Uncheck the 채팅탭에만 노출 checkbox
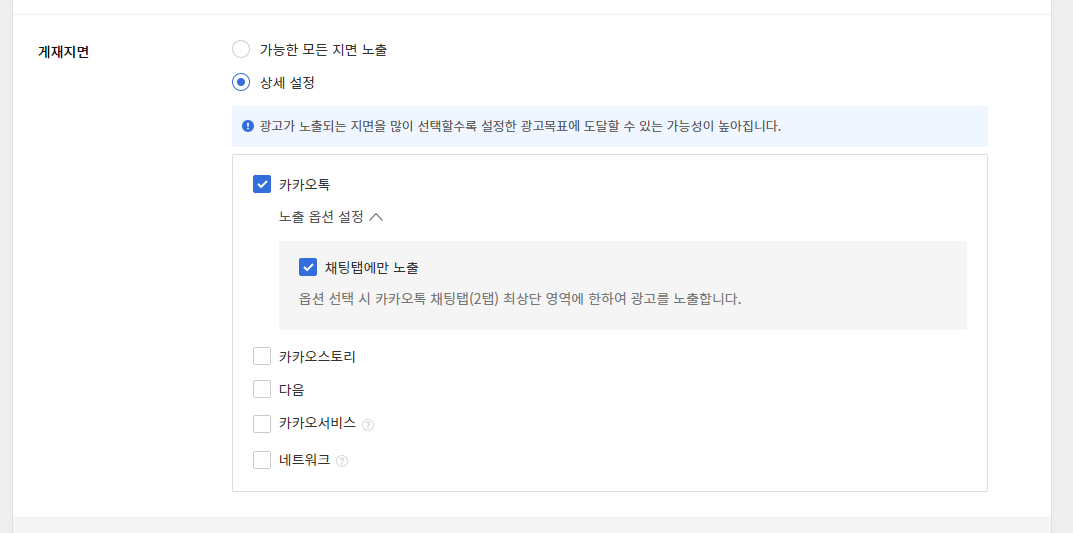Viewport: 1073px width, 533px height. [308, 267]
